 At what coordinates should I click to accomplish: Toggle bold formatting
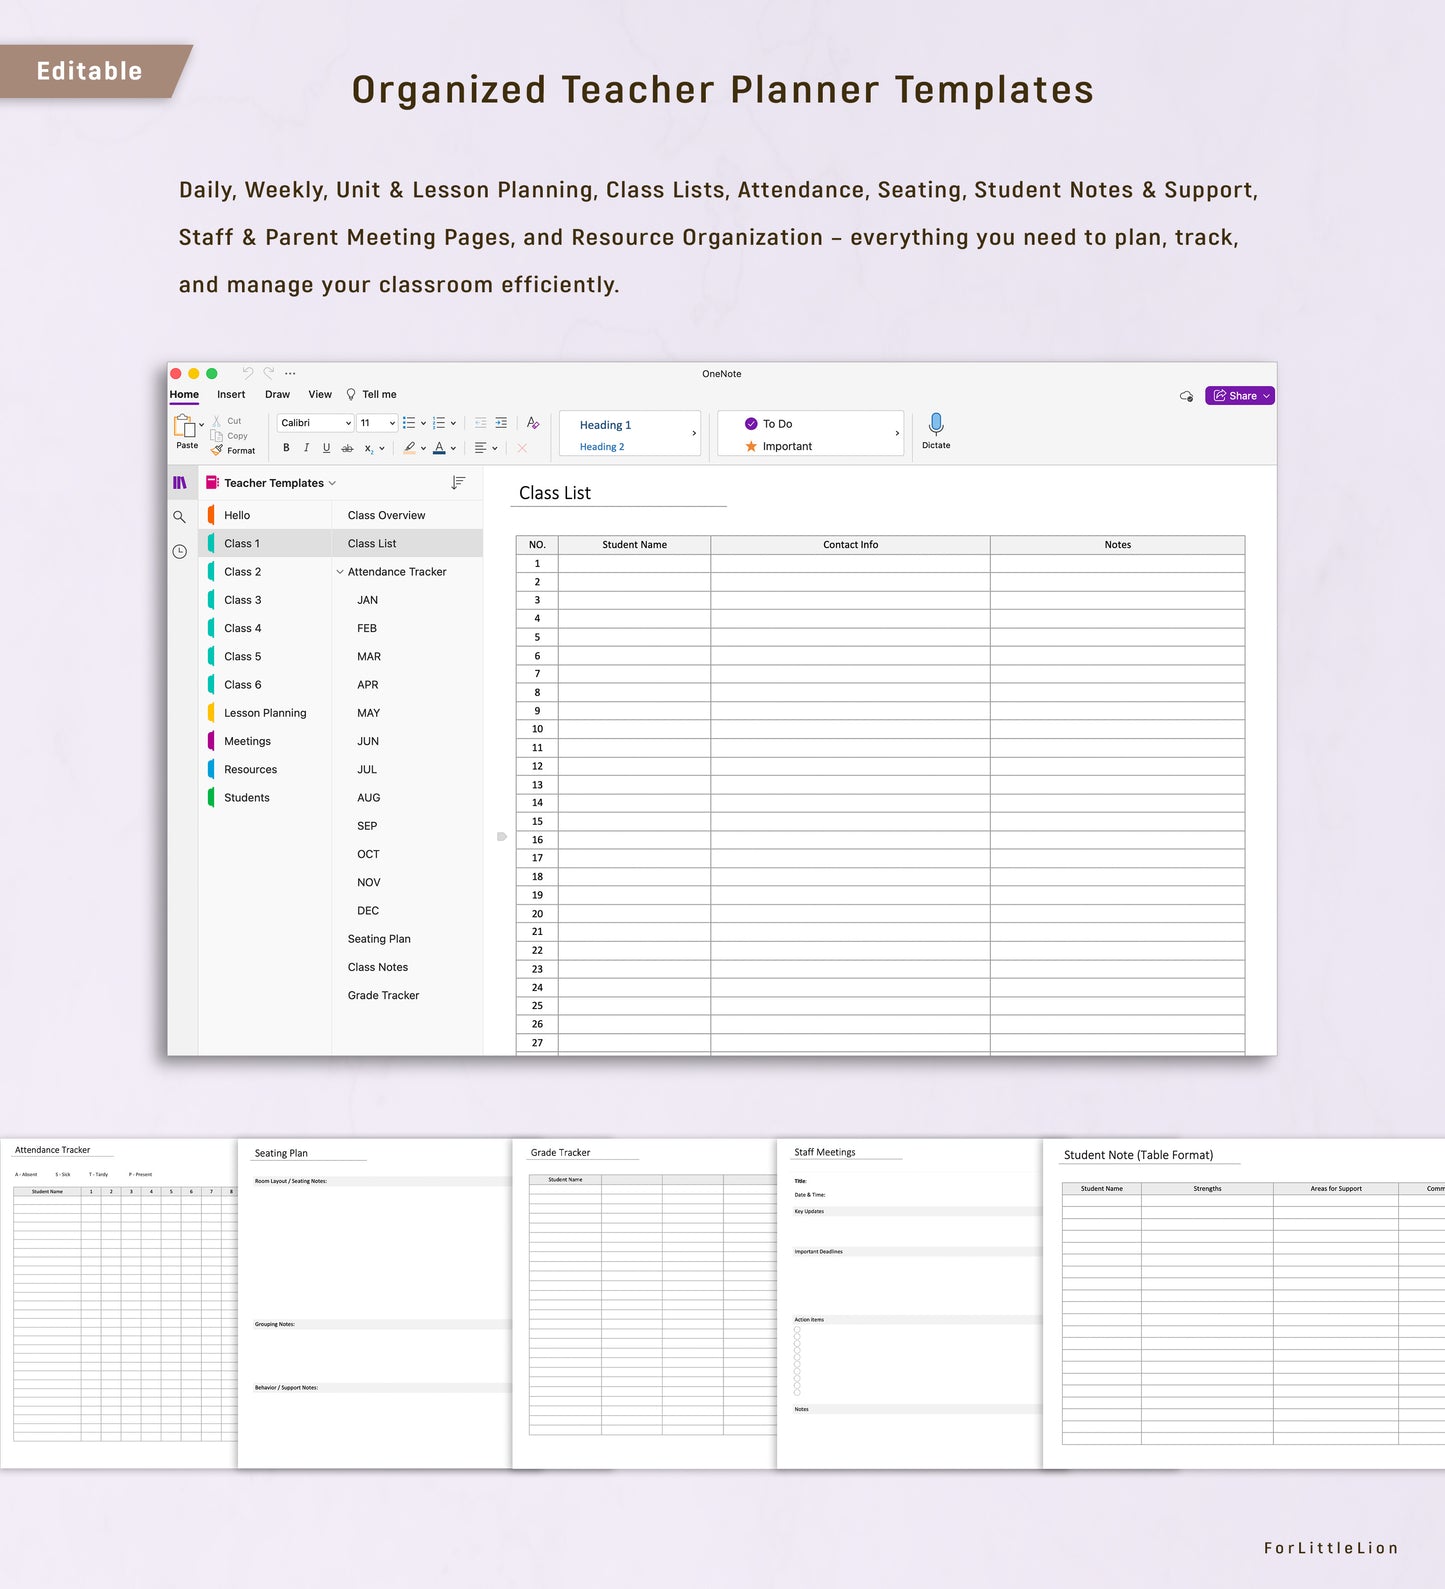[286, 448]
